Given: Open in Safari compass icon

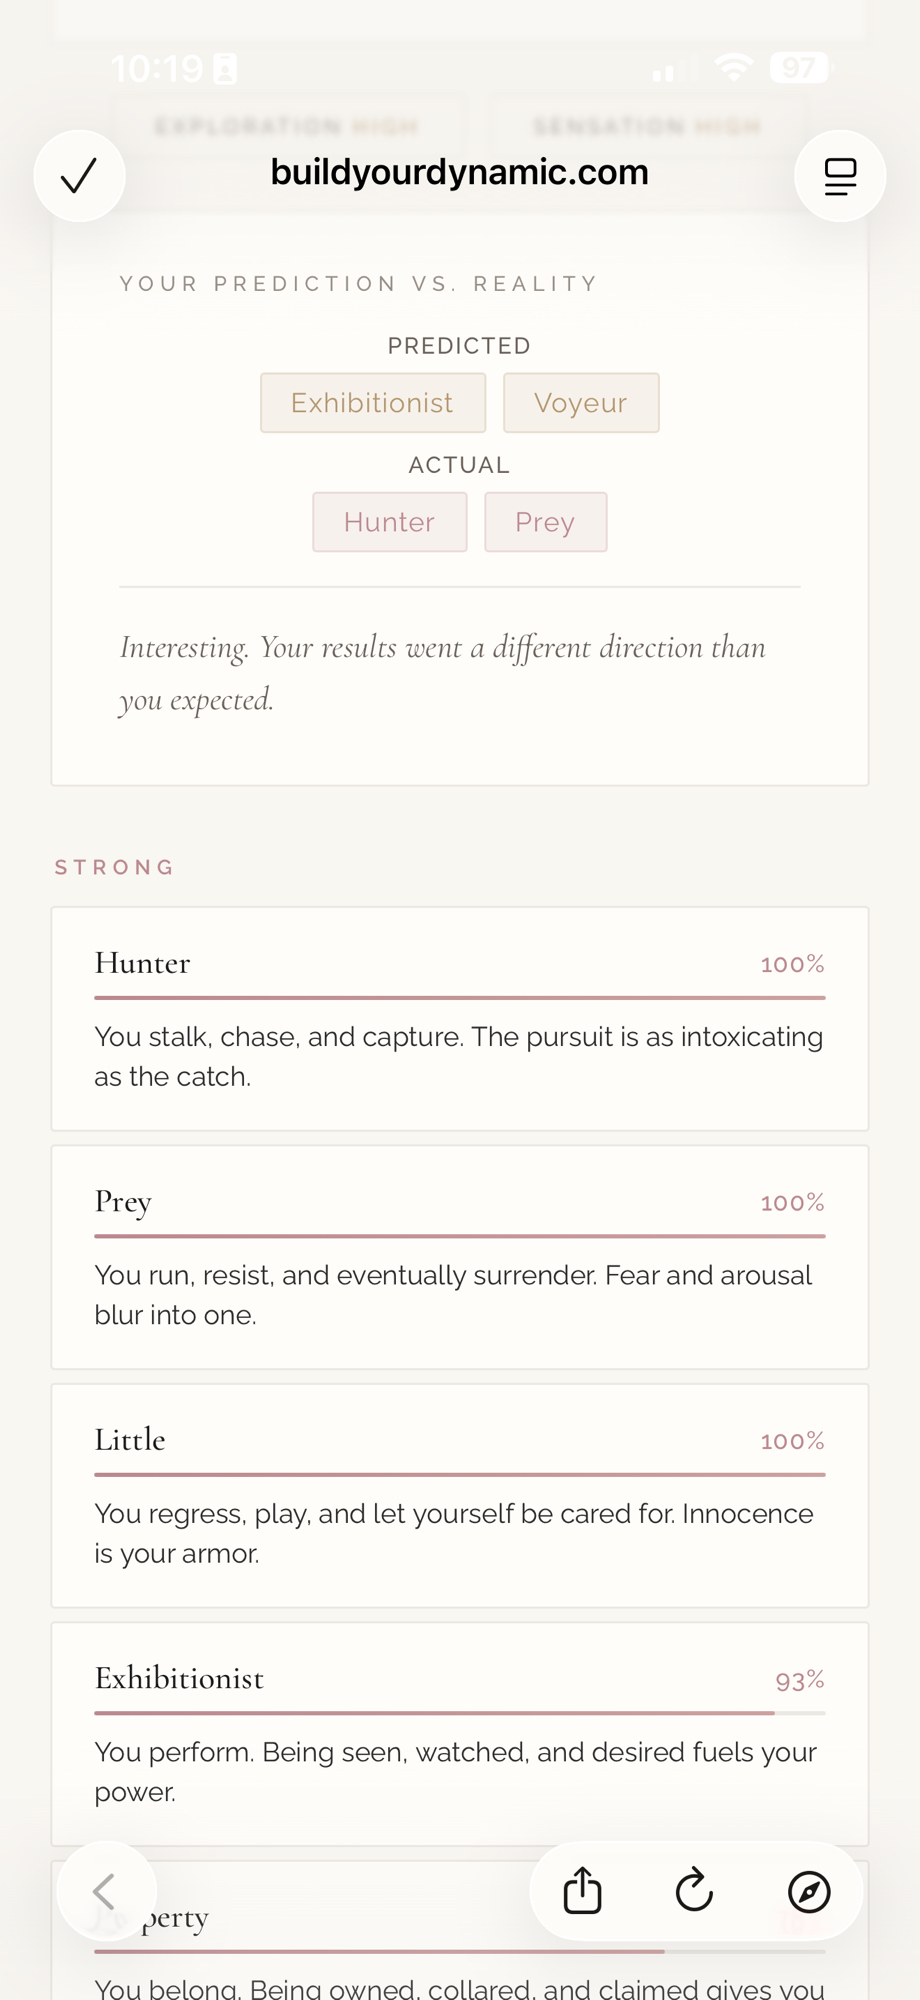Looking at the screenshot, I should [809, 1891].
